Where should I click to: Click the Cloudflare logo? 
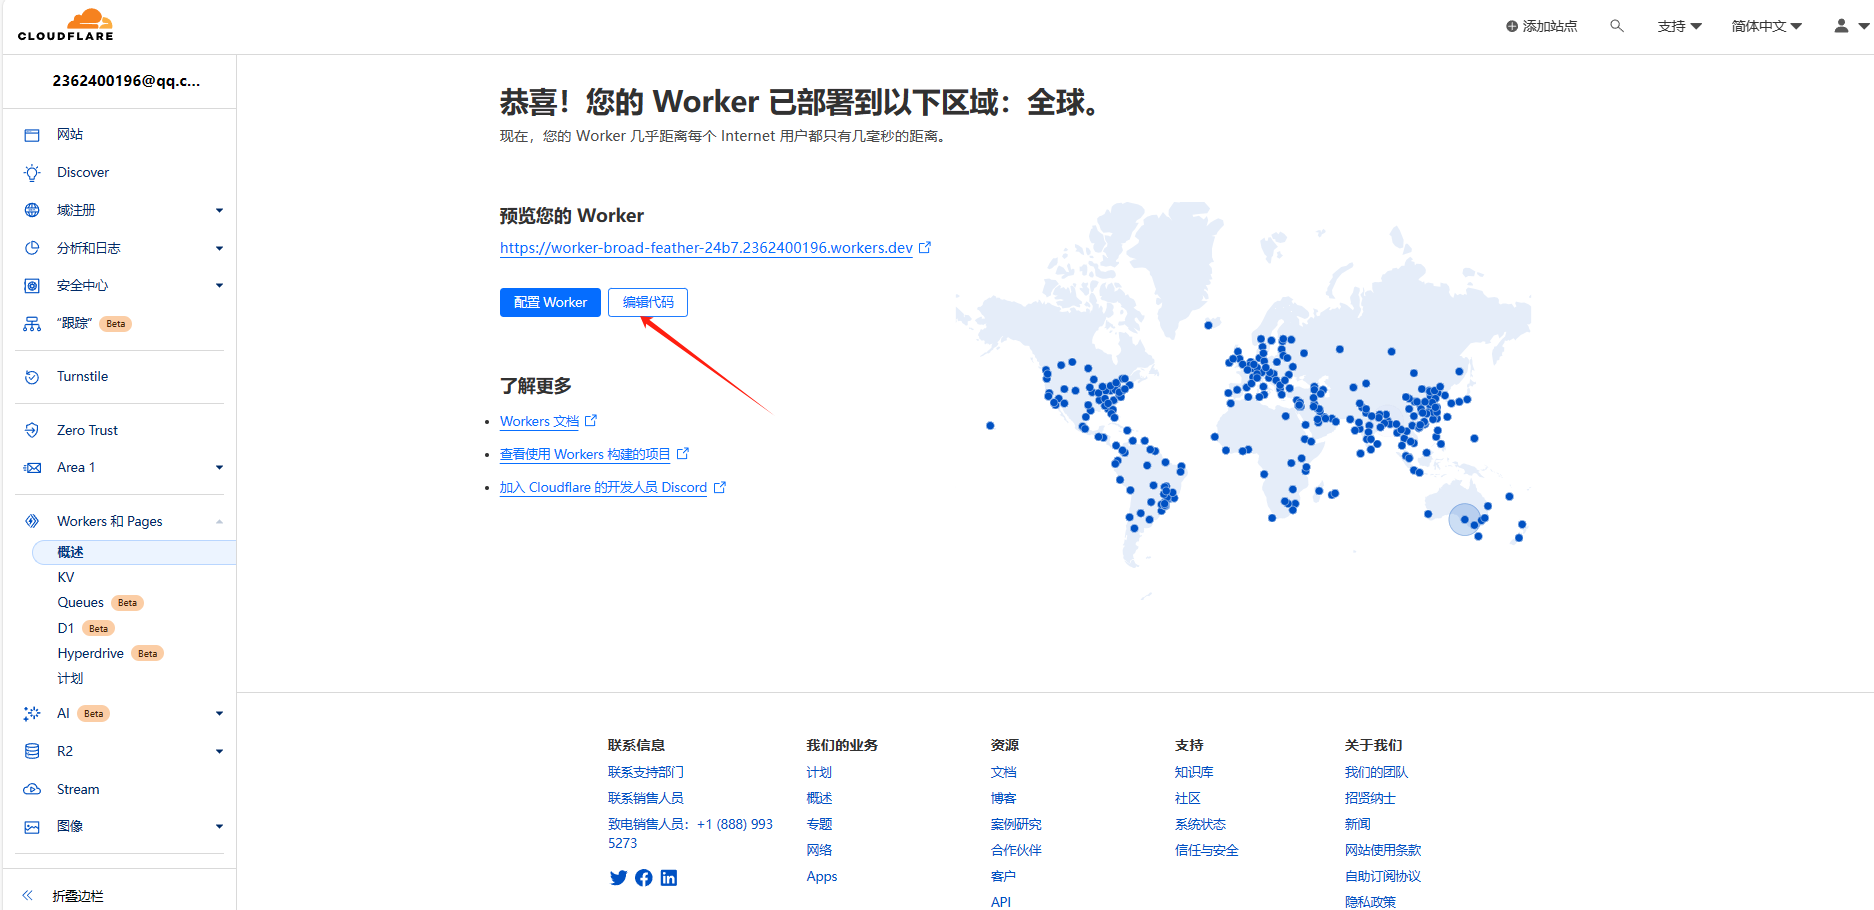tap(66, 25)
